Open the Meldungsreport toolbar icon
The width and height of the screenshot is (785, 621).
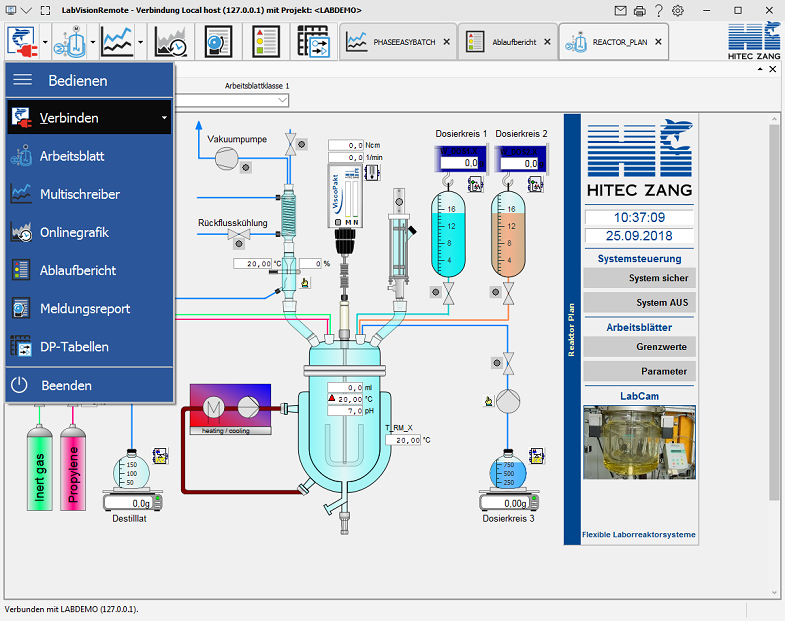point(218,42)
